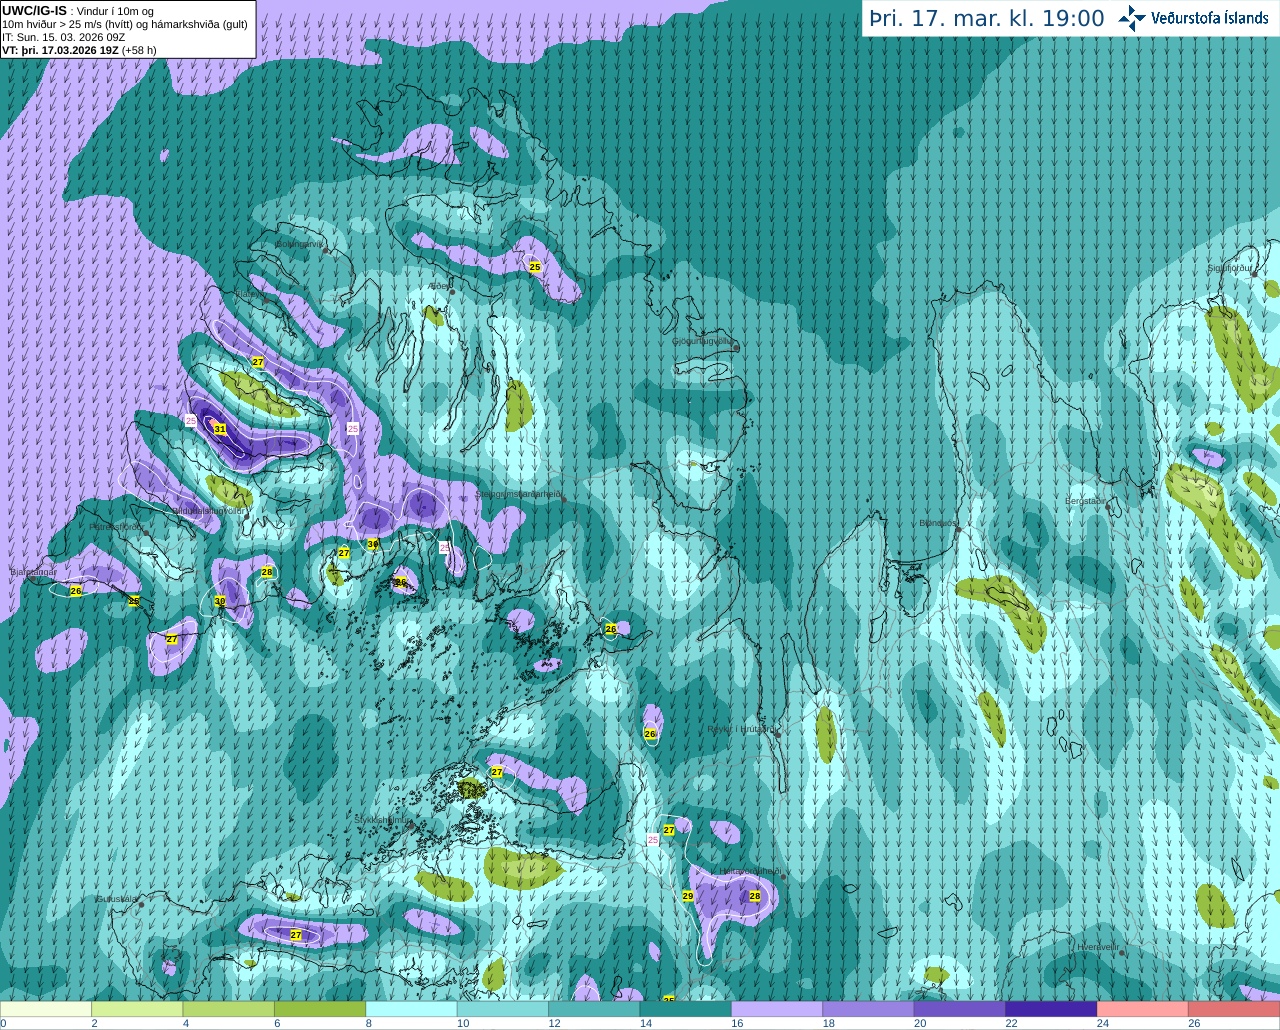The image size is (1280, 1030).
Task: Click the 26 gust label beside Bjargtangar
Action: click(x=76, y=591)
